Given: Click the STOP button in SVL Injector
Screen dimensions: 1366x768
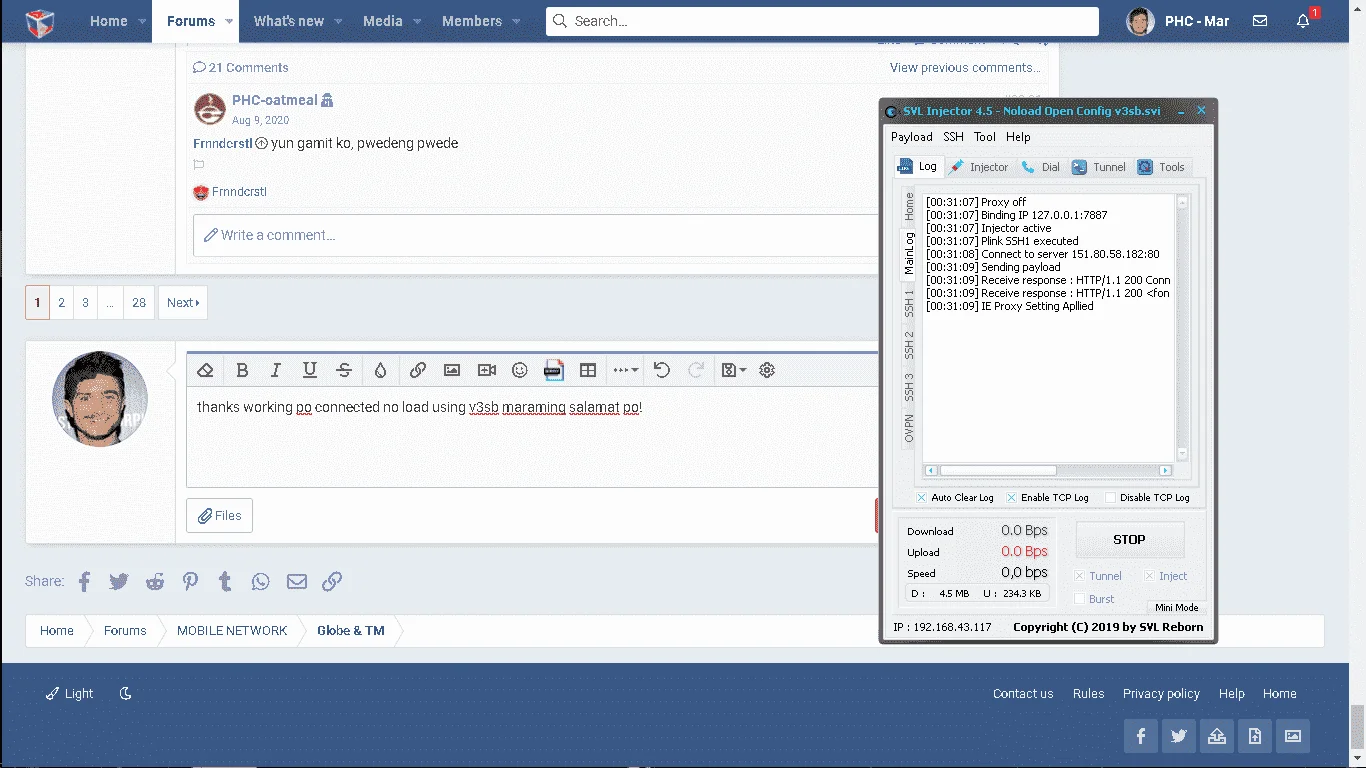Looking at the screenshot, I should [x=1129, y=540].
